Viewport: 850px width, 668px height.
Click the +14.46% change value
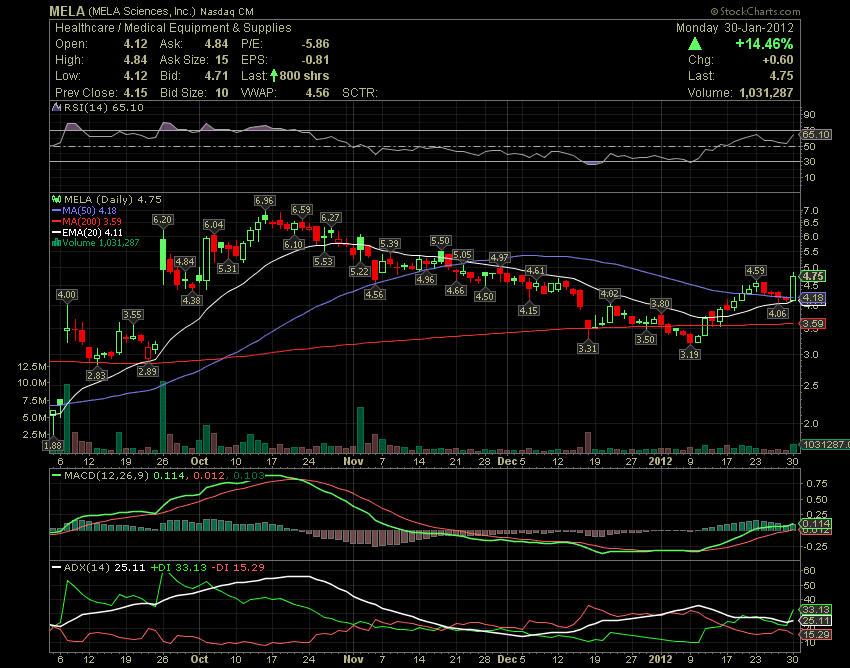click(764, 44)
